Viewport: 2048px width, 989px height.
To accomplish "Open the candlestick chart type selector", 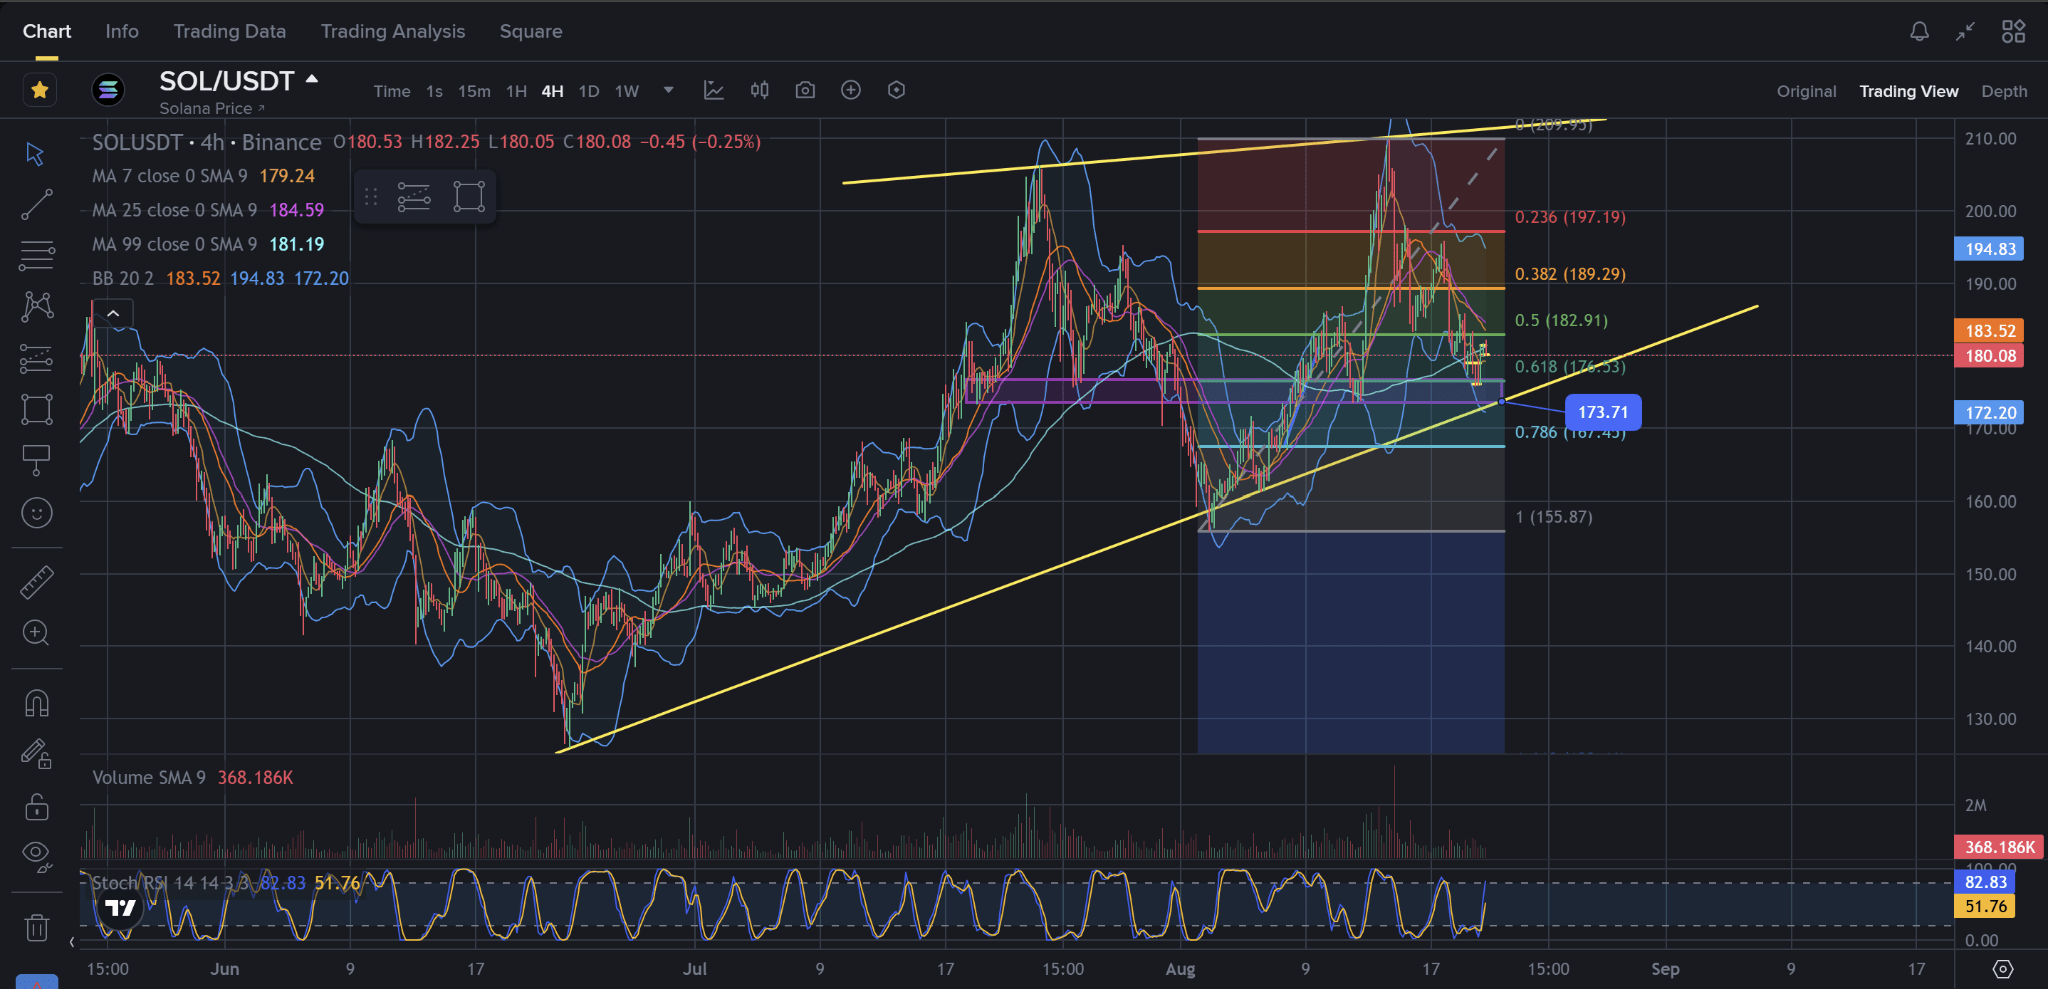I will (x=760, y=90).
